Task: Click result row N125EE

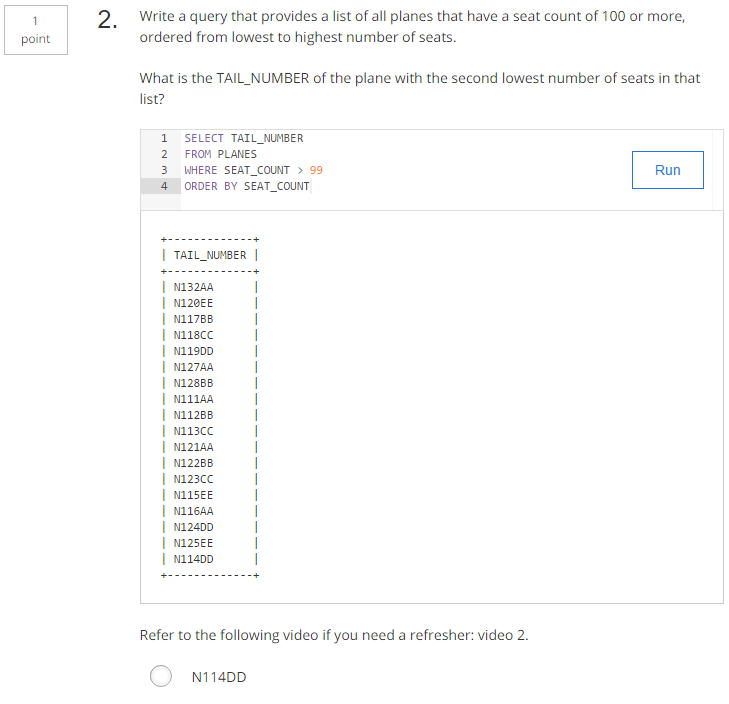Action: [x=193, y=543]
